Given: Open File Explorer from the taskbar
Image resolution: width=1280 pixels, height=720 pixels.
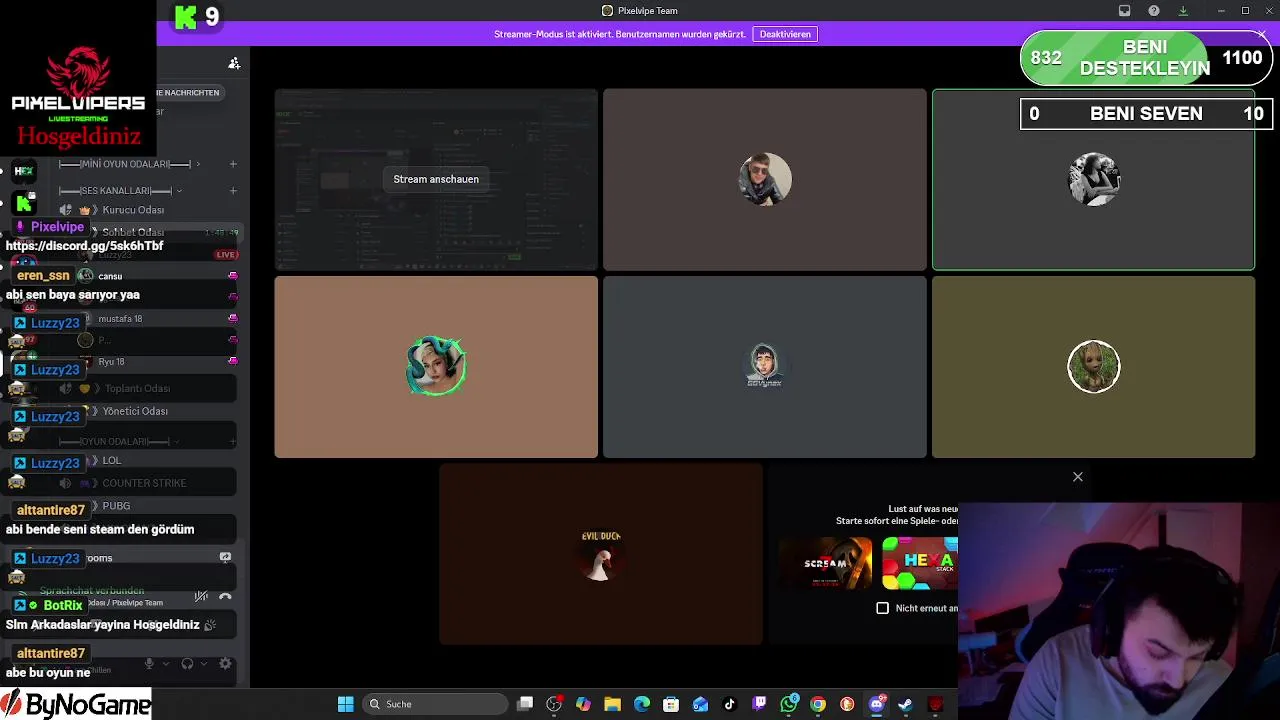Looking at the screenshot, I should [612, 704].
